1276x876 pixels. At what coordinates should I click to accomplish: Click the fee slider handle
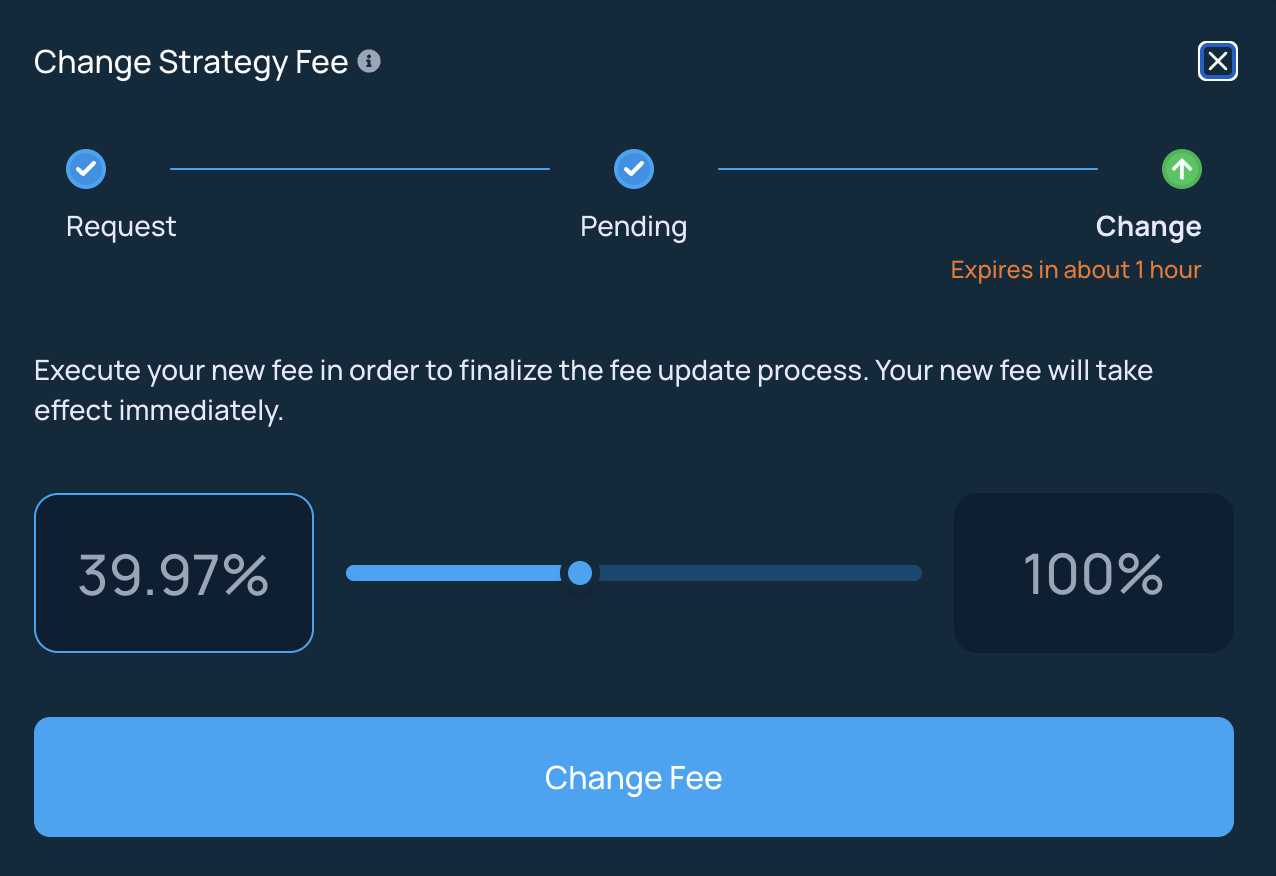click(x=579, y=573)
